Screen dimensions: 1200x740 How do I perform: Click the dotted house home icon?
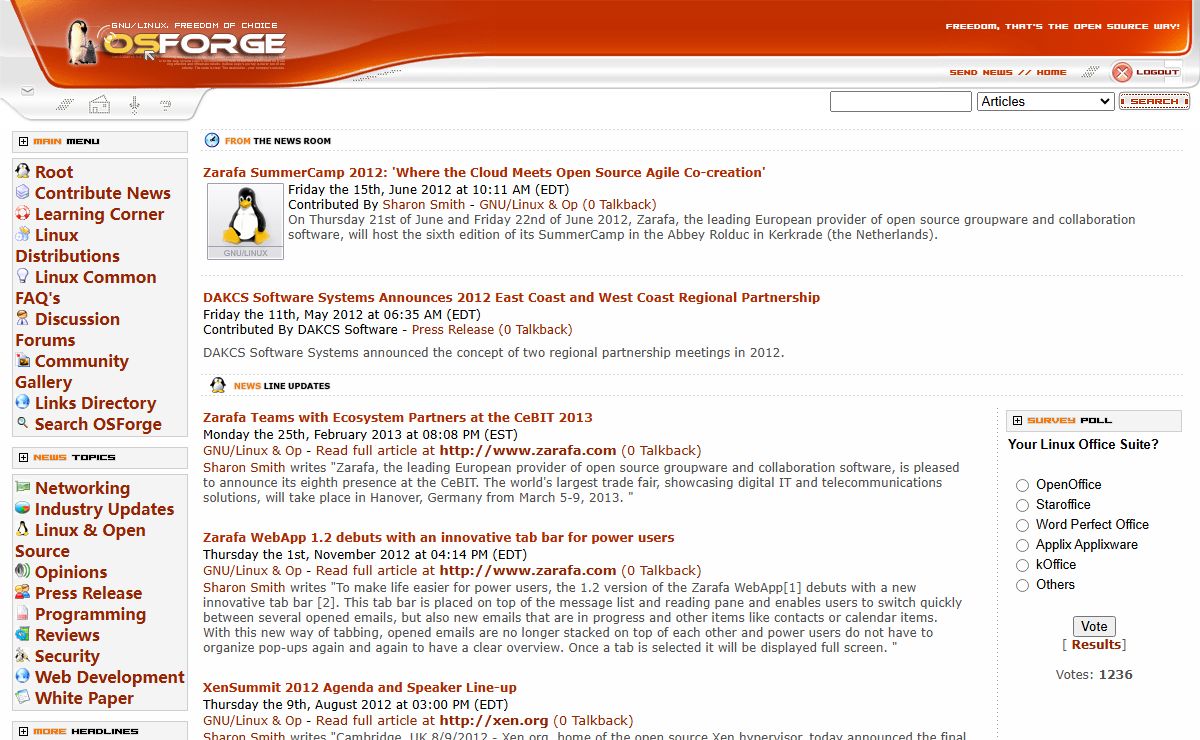coord(99,105)
